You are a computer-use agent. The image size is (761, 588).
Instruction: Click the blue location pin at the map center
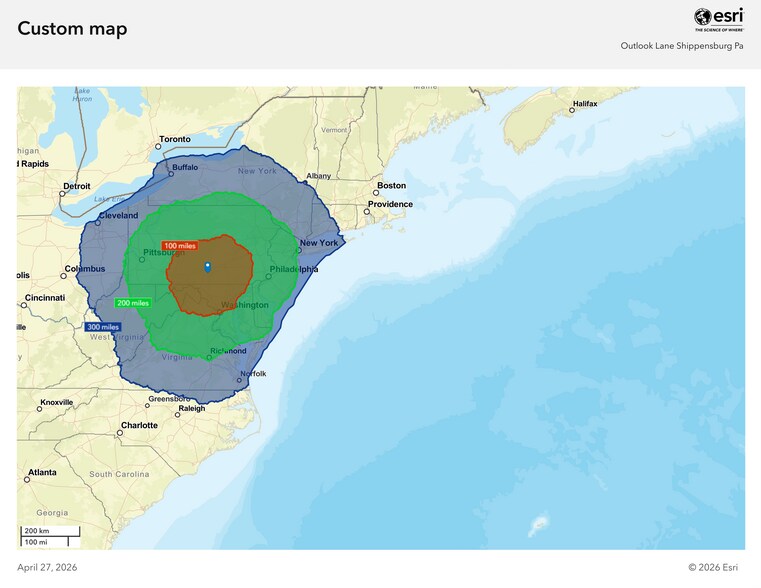tap(207, 267)
